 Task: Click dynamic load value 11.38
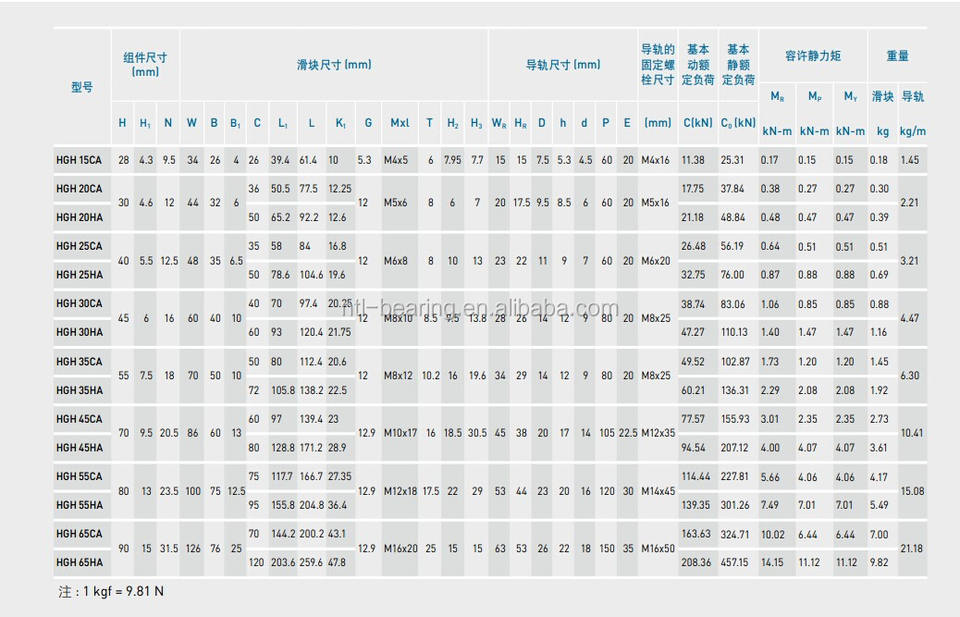[693, 160]
